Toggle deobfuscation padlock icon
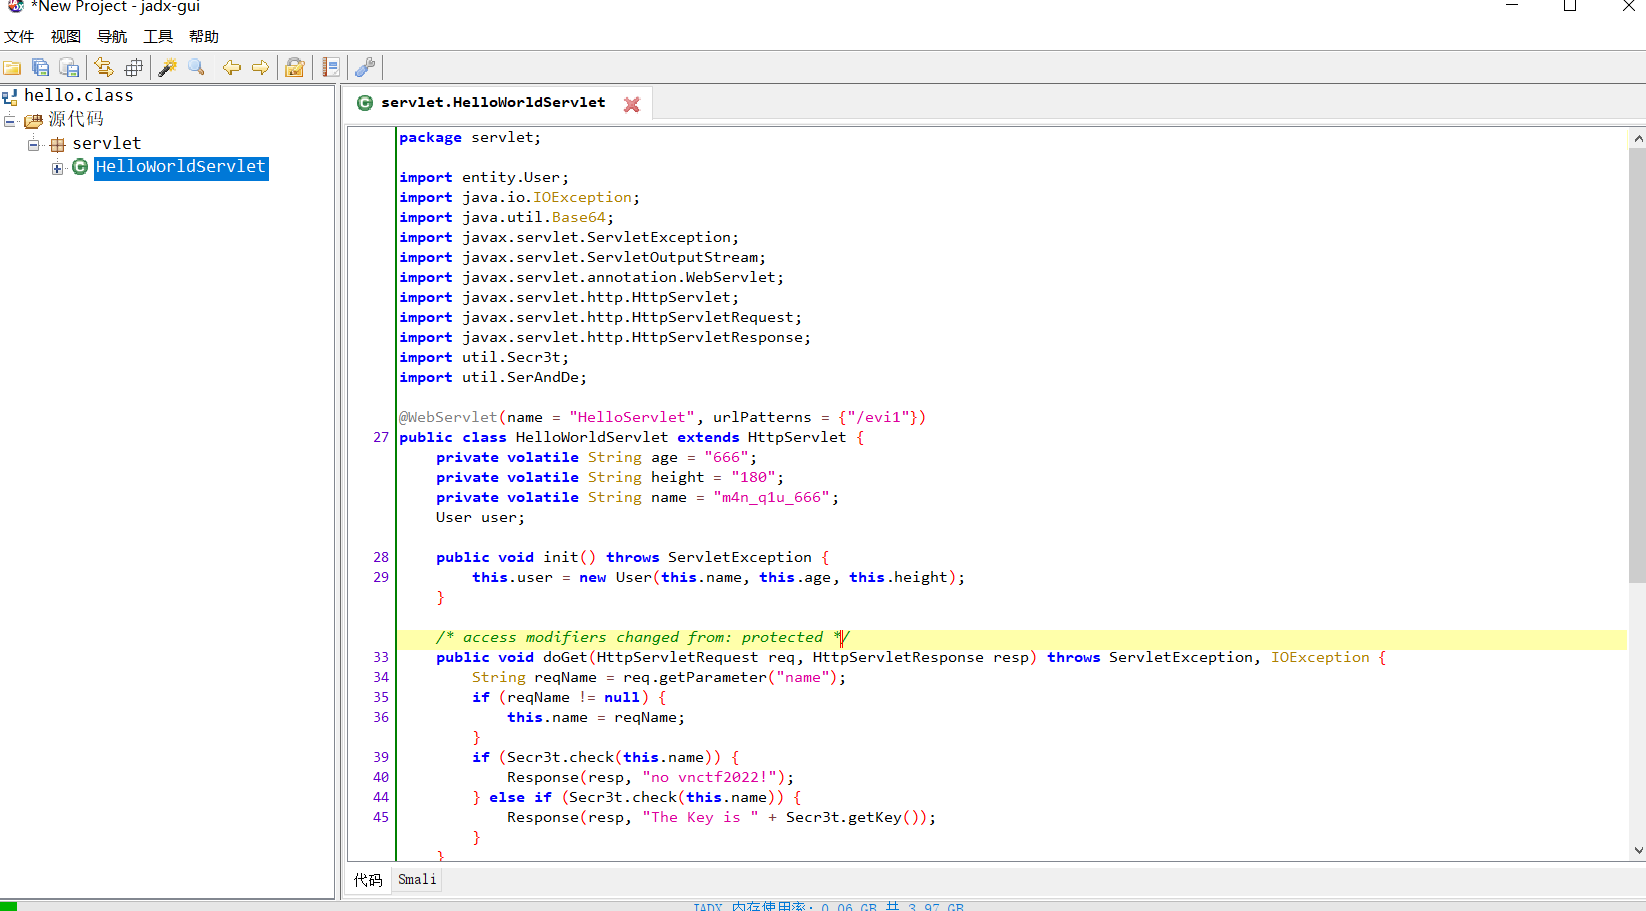This screenshot has height=911, width=1646. (x=295, y=68)
